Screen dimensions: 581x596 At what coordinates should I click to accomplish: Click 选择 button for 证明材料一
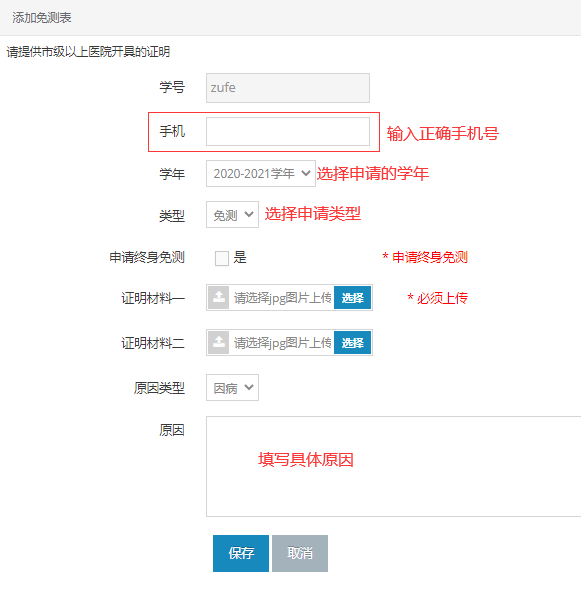[x=352, y=297]
